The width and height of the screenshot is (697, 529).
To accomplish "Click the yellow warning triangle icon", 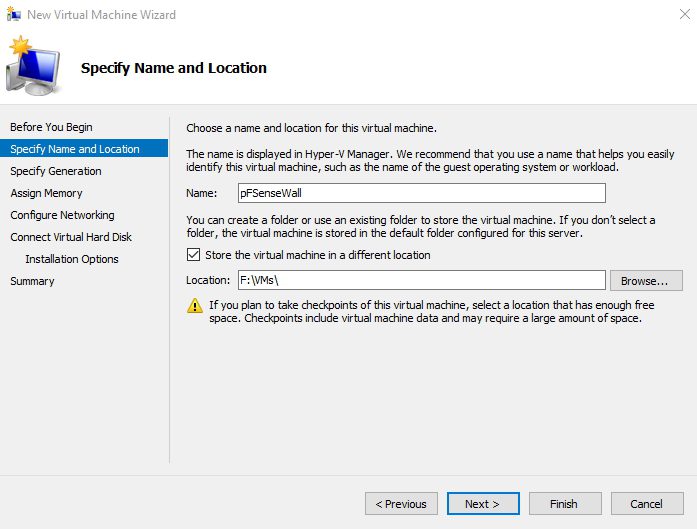I will click(x=194, y=306).
